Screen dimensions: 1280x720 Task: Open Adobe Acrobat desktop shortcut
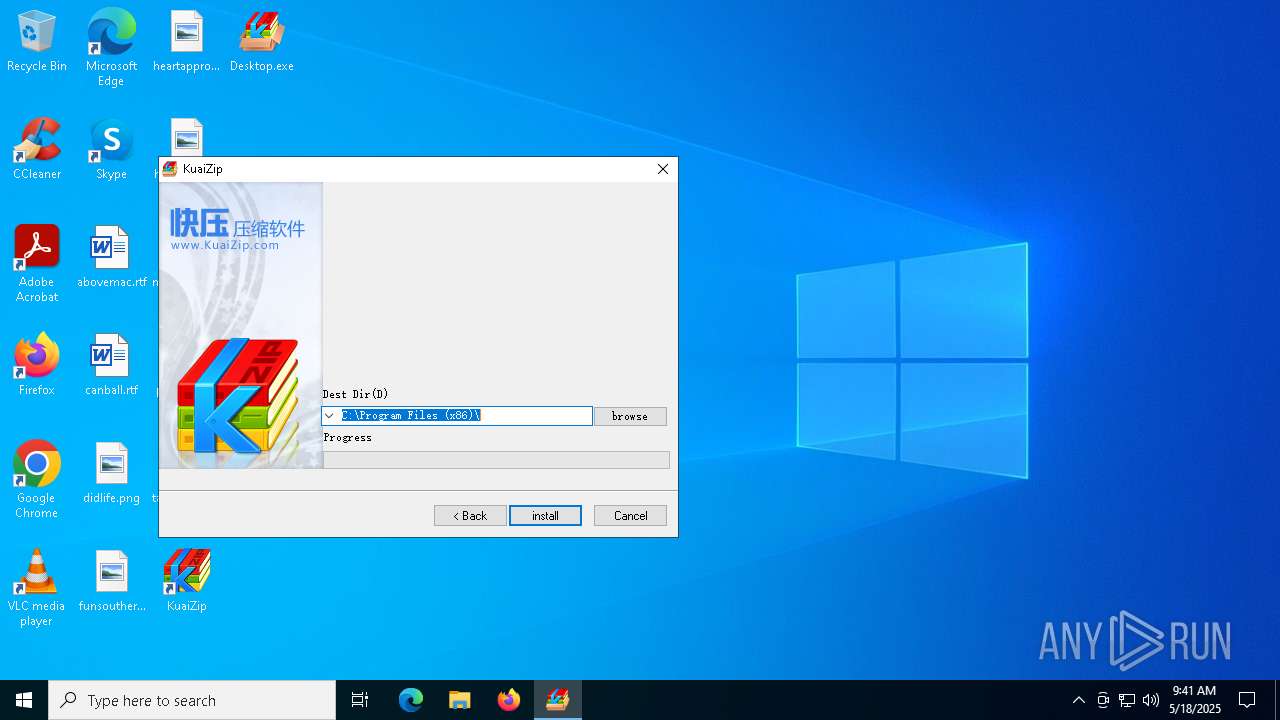tap(37, 264)
